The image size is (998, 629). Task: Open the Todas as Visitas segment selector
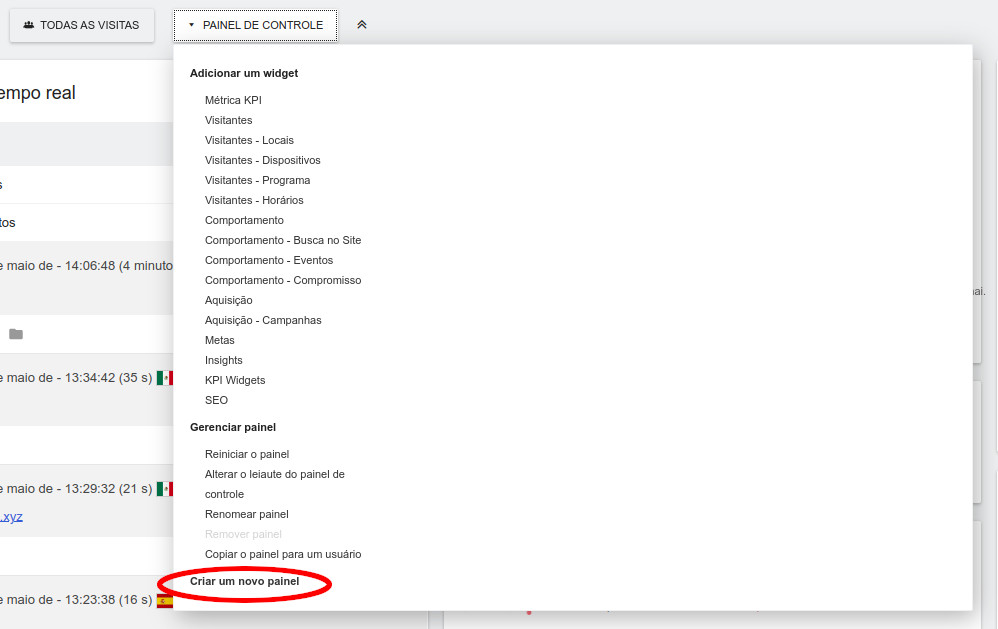point(82,25)
